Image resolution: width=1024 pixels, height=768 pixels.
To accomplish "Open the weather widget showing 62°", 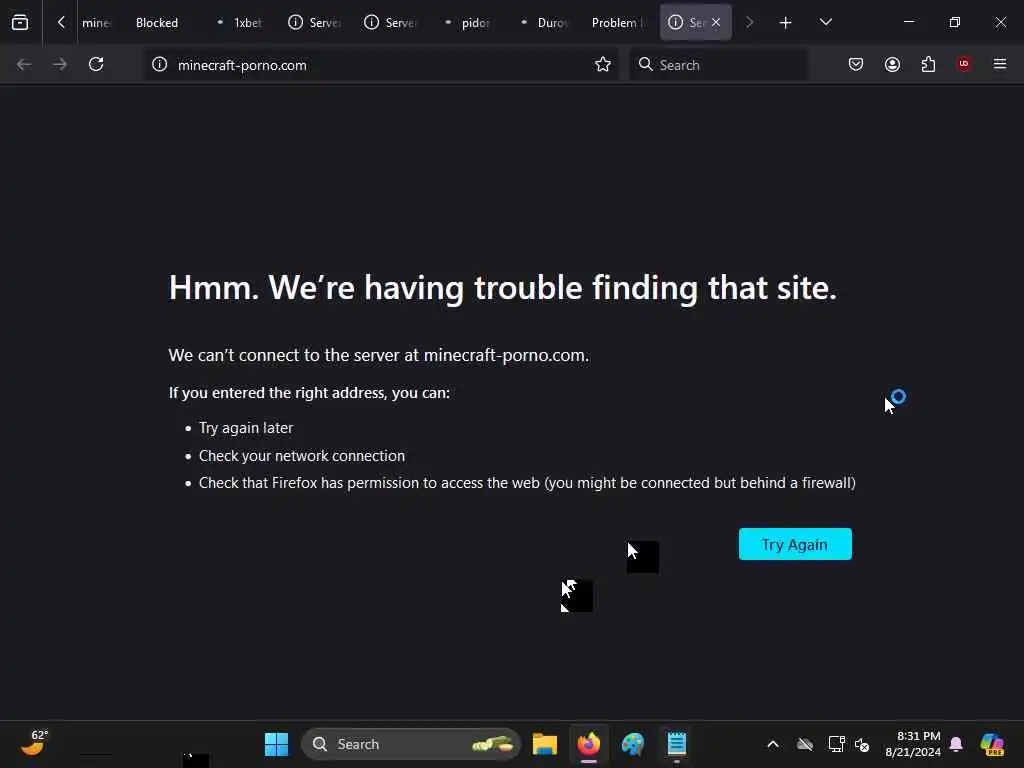I will click(34, 743).
